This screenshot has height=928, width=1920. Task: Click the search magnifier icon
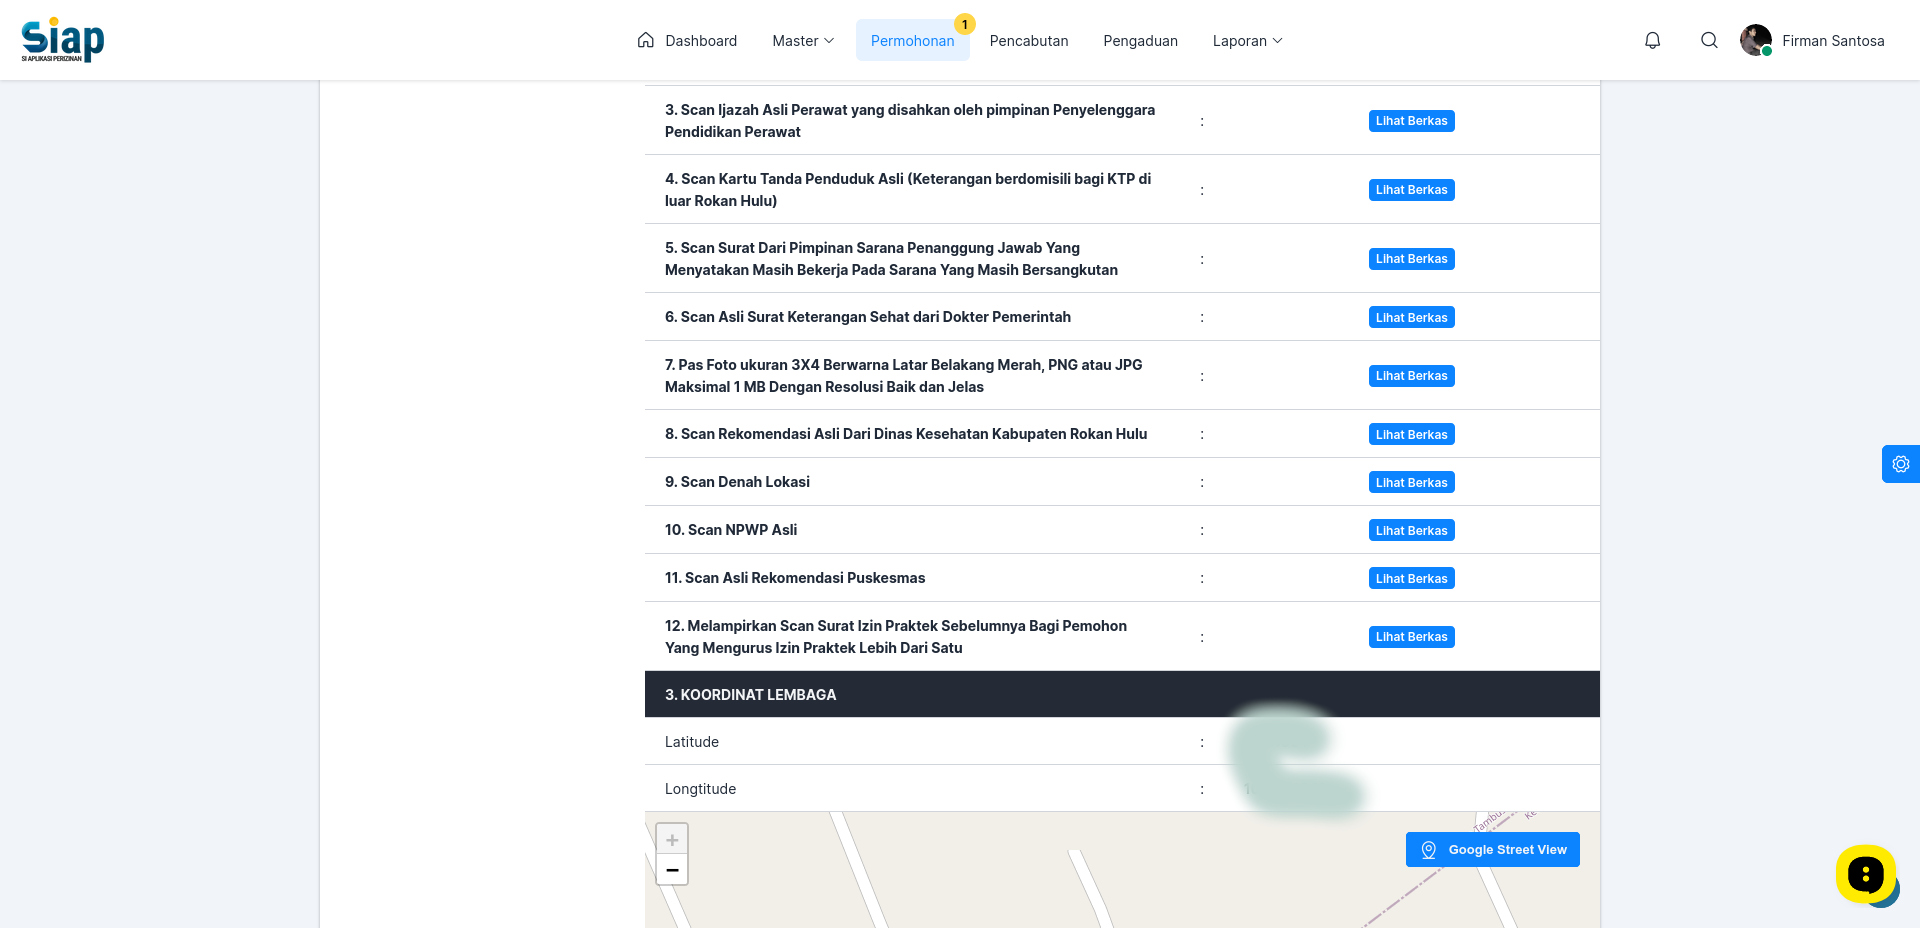(1709, 40)
